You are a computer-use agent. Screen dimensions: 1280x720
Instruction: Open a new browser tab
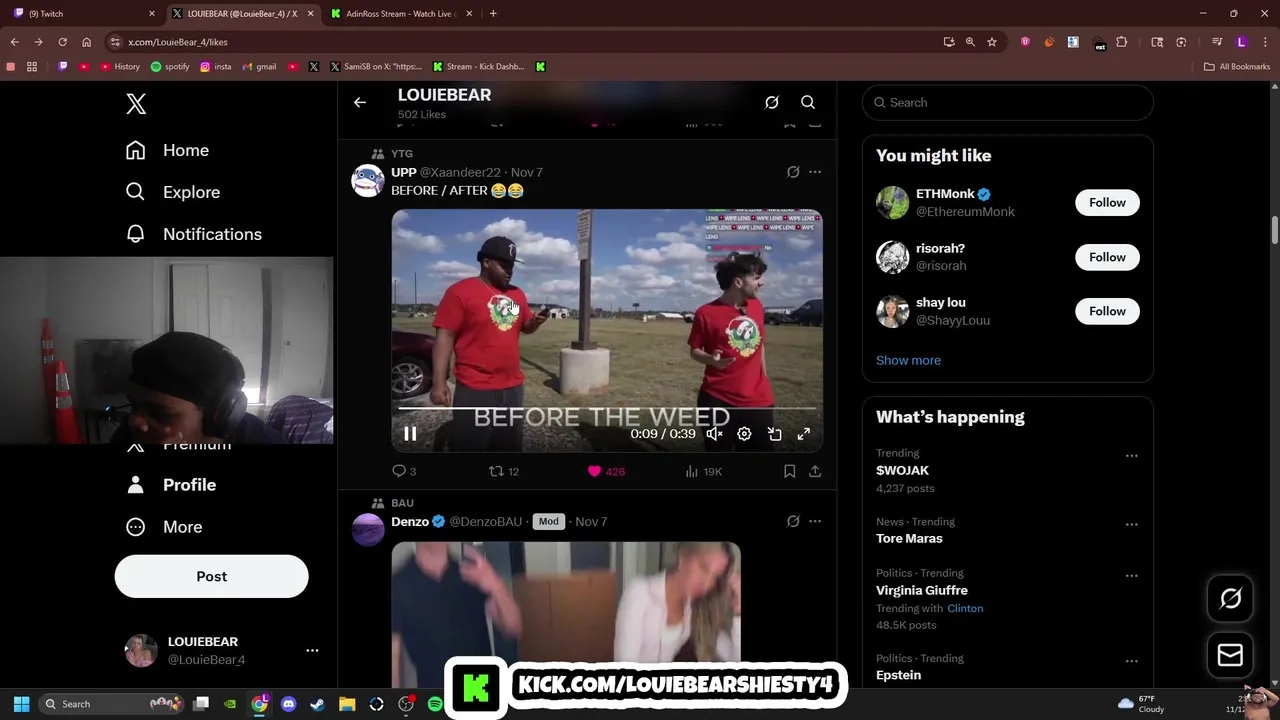pos(493,13)
